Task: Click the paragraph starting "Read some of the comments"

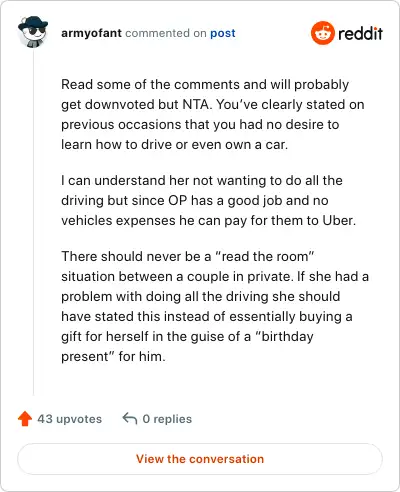Action: pos(213,115)
